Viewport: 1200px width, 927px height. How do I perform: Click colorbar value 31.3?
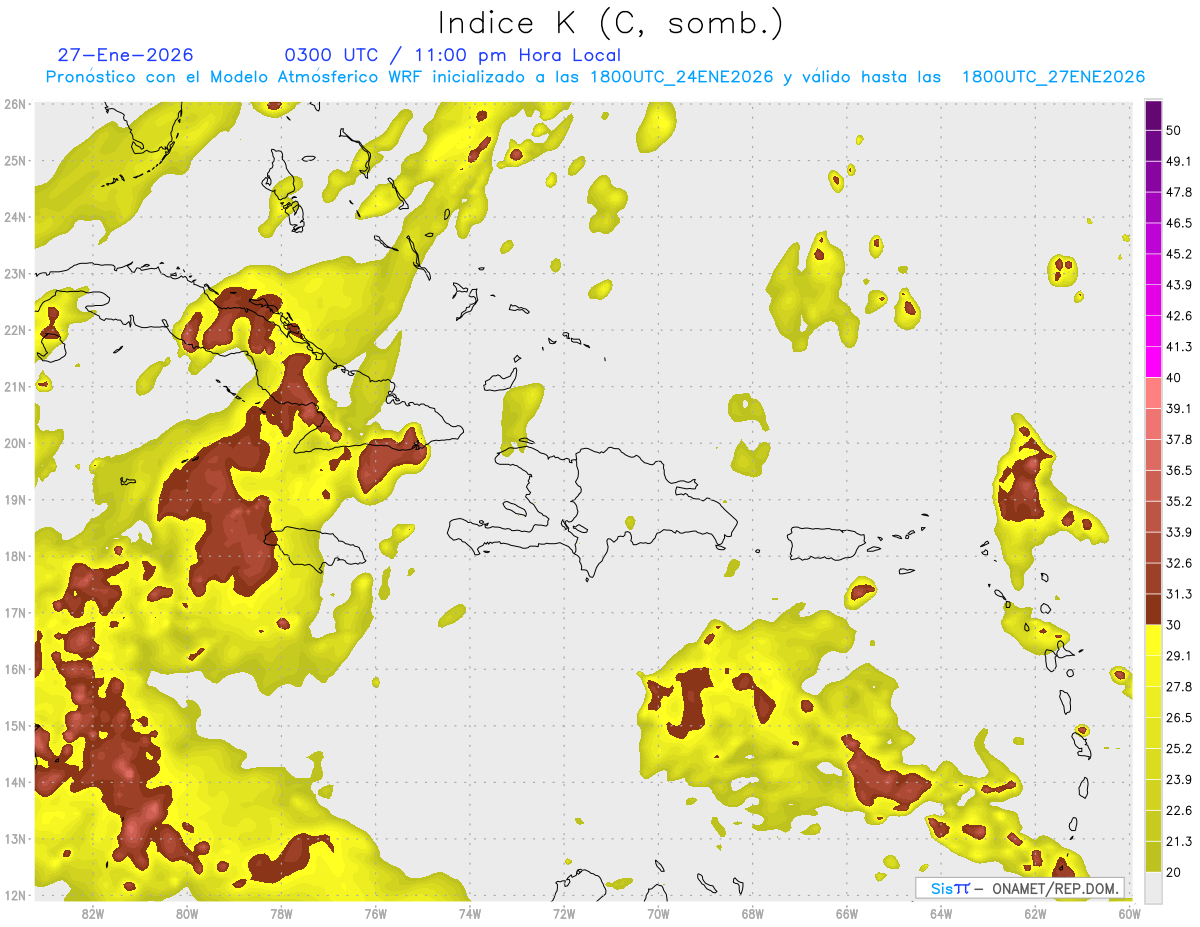point(1179,594)
